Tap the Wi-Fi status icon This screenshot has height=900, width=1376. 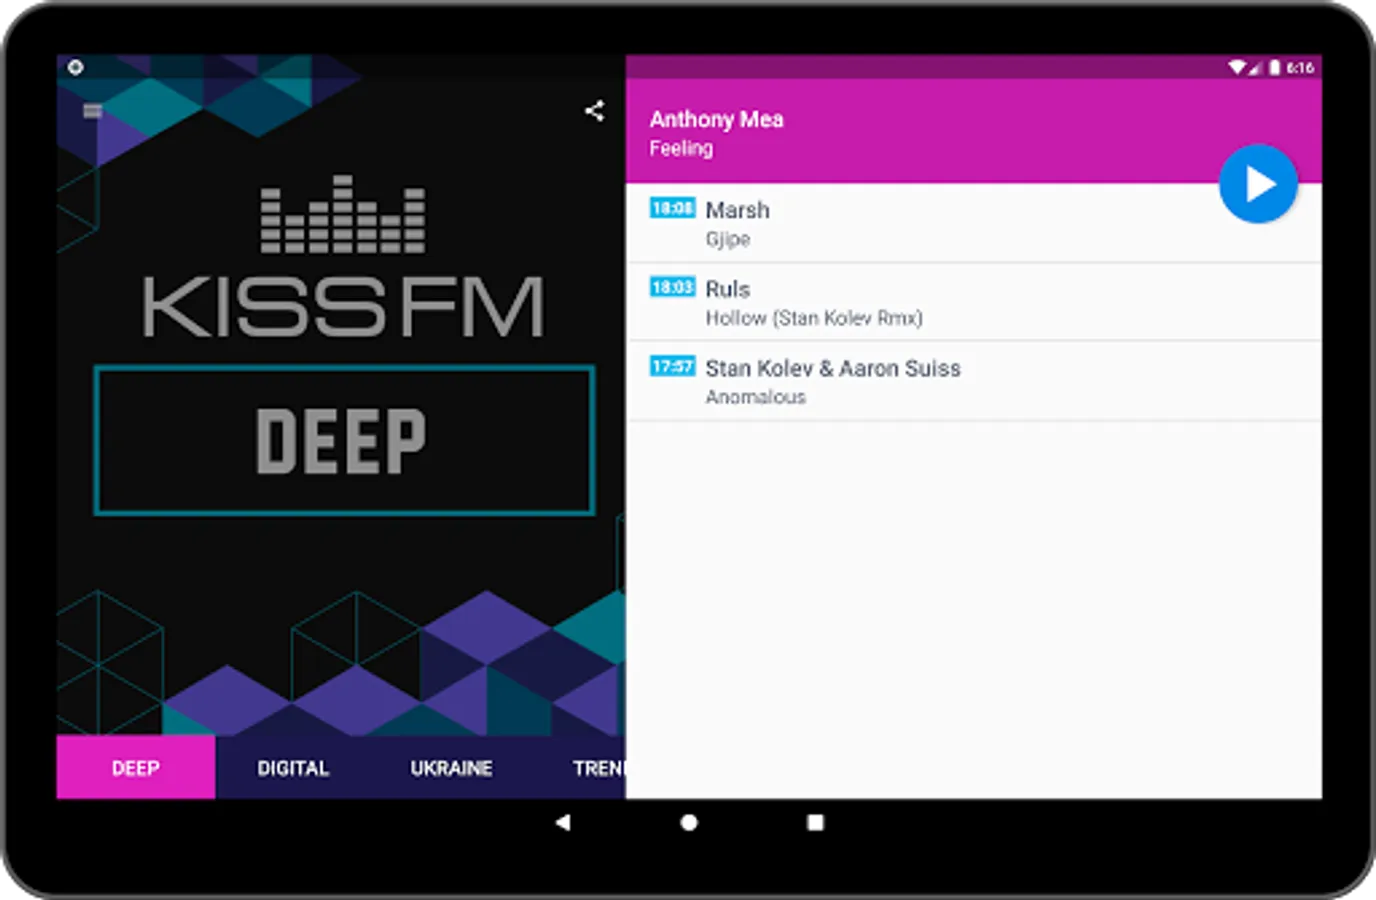(x=1237, y=68)
